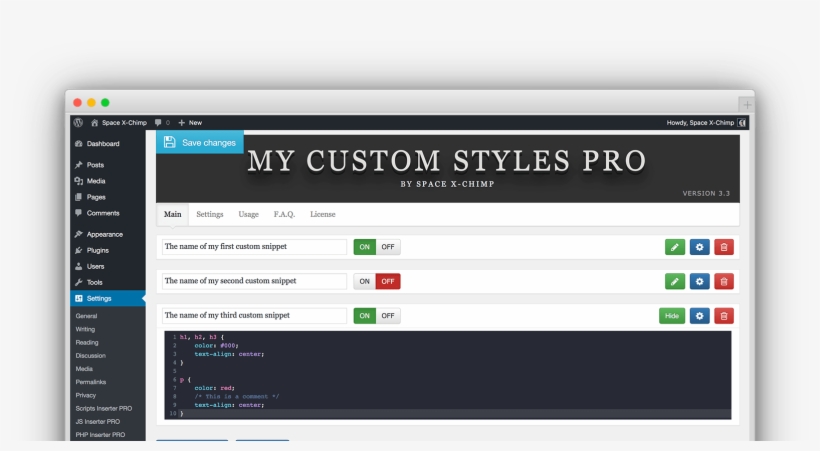Toggle ON/OFF switch for first snippet
This screenshot has height=451, width=820.
click(377, 247)
